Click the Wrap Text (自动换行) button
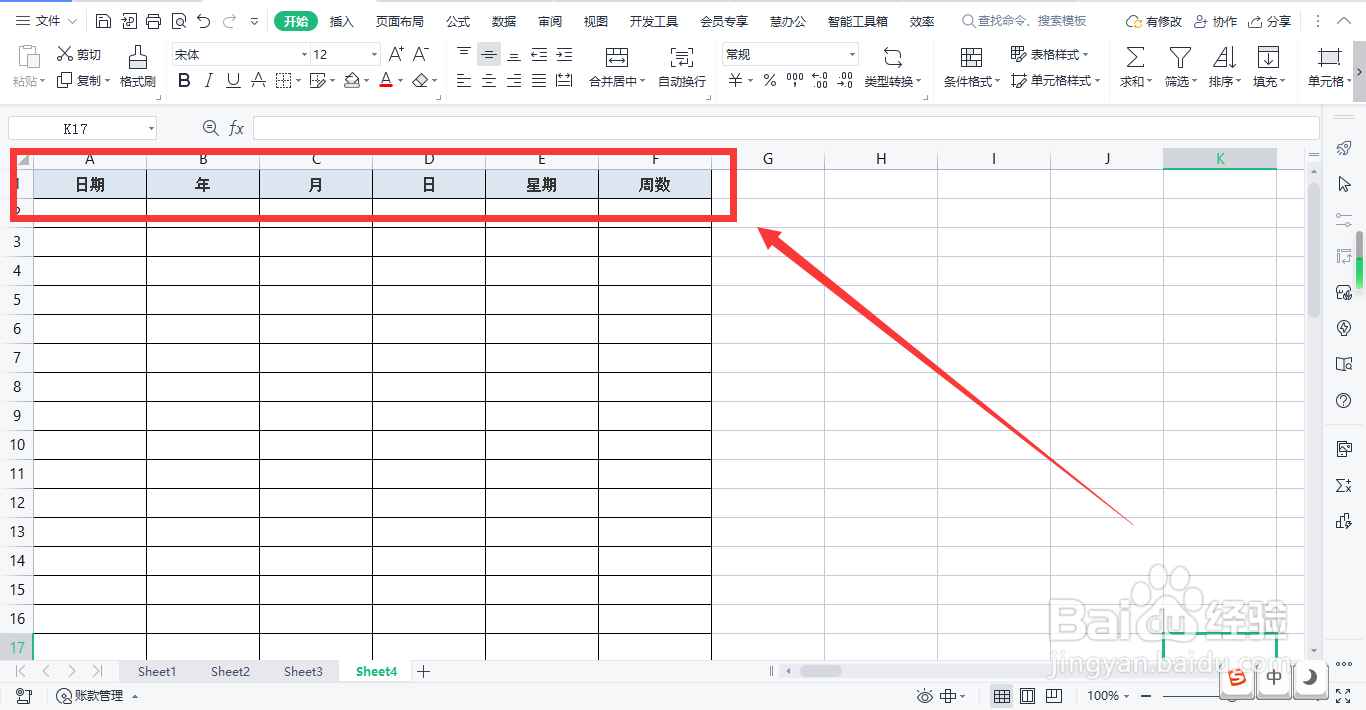Screen dimensions: 1366x710 (x=682, y=67)
